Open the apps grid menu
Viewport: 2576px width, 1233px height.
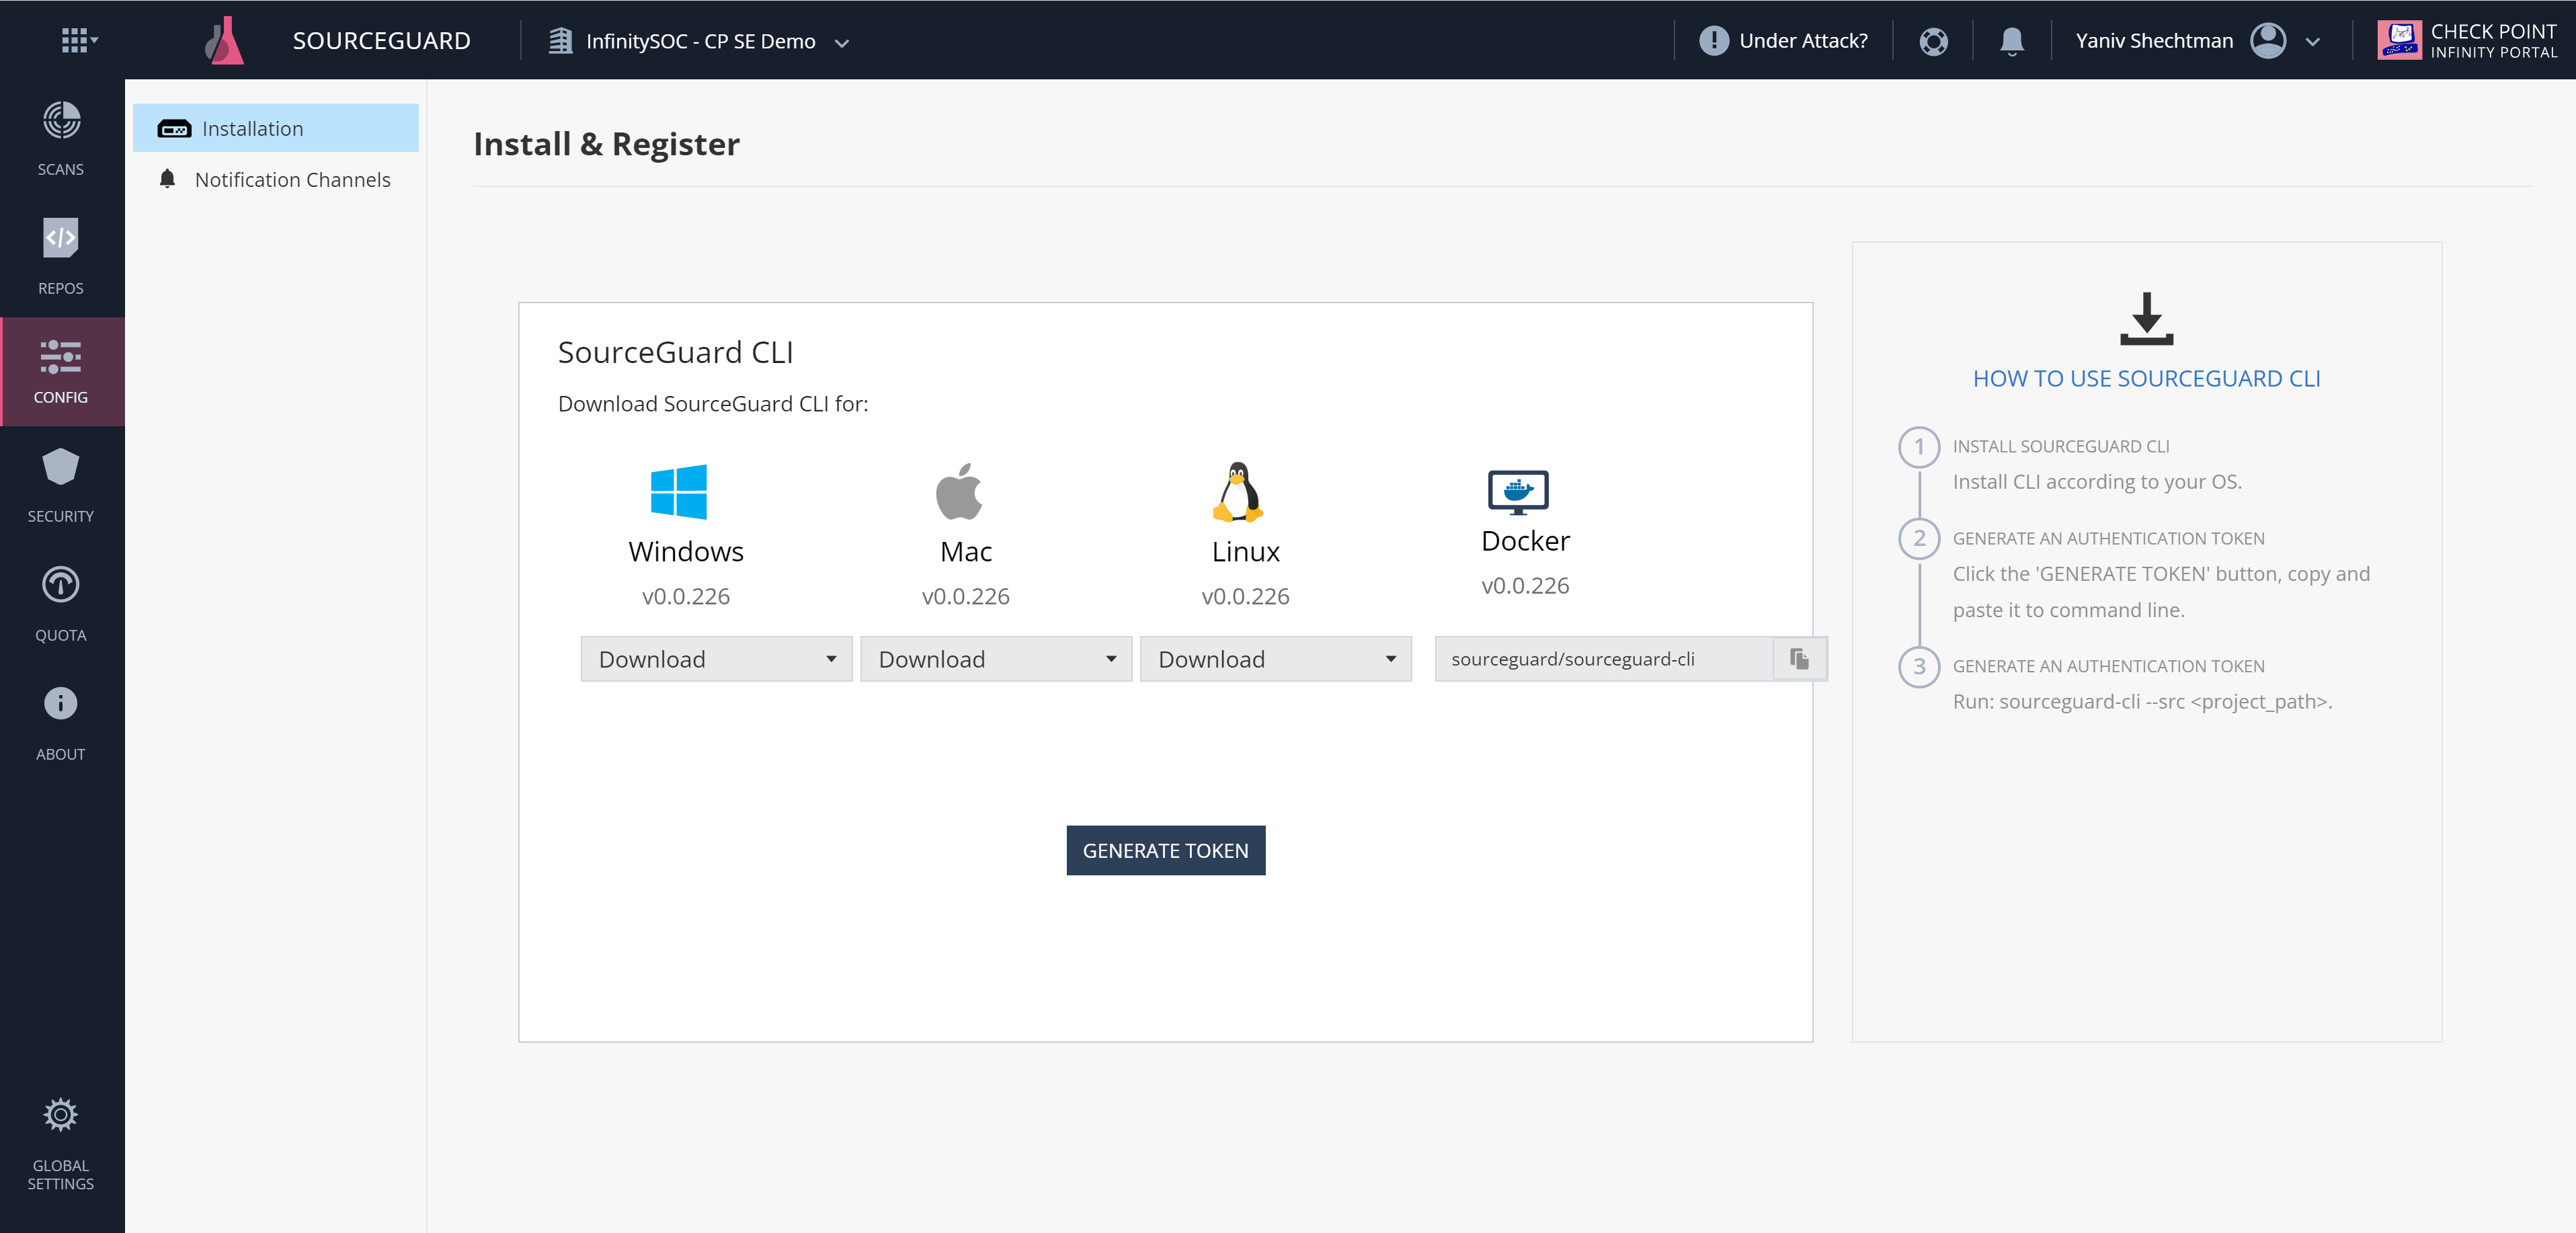pyautogui.click(x=79, y=40)
